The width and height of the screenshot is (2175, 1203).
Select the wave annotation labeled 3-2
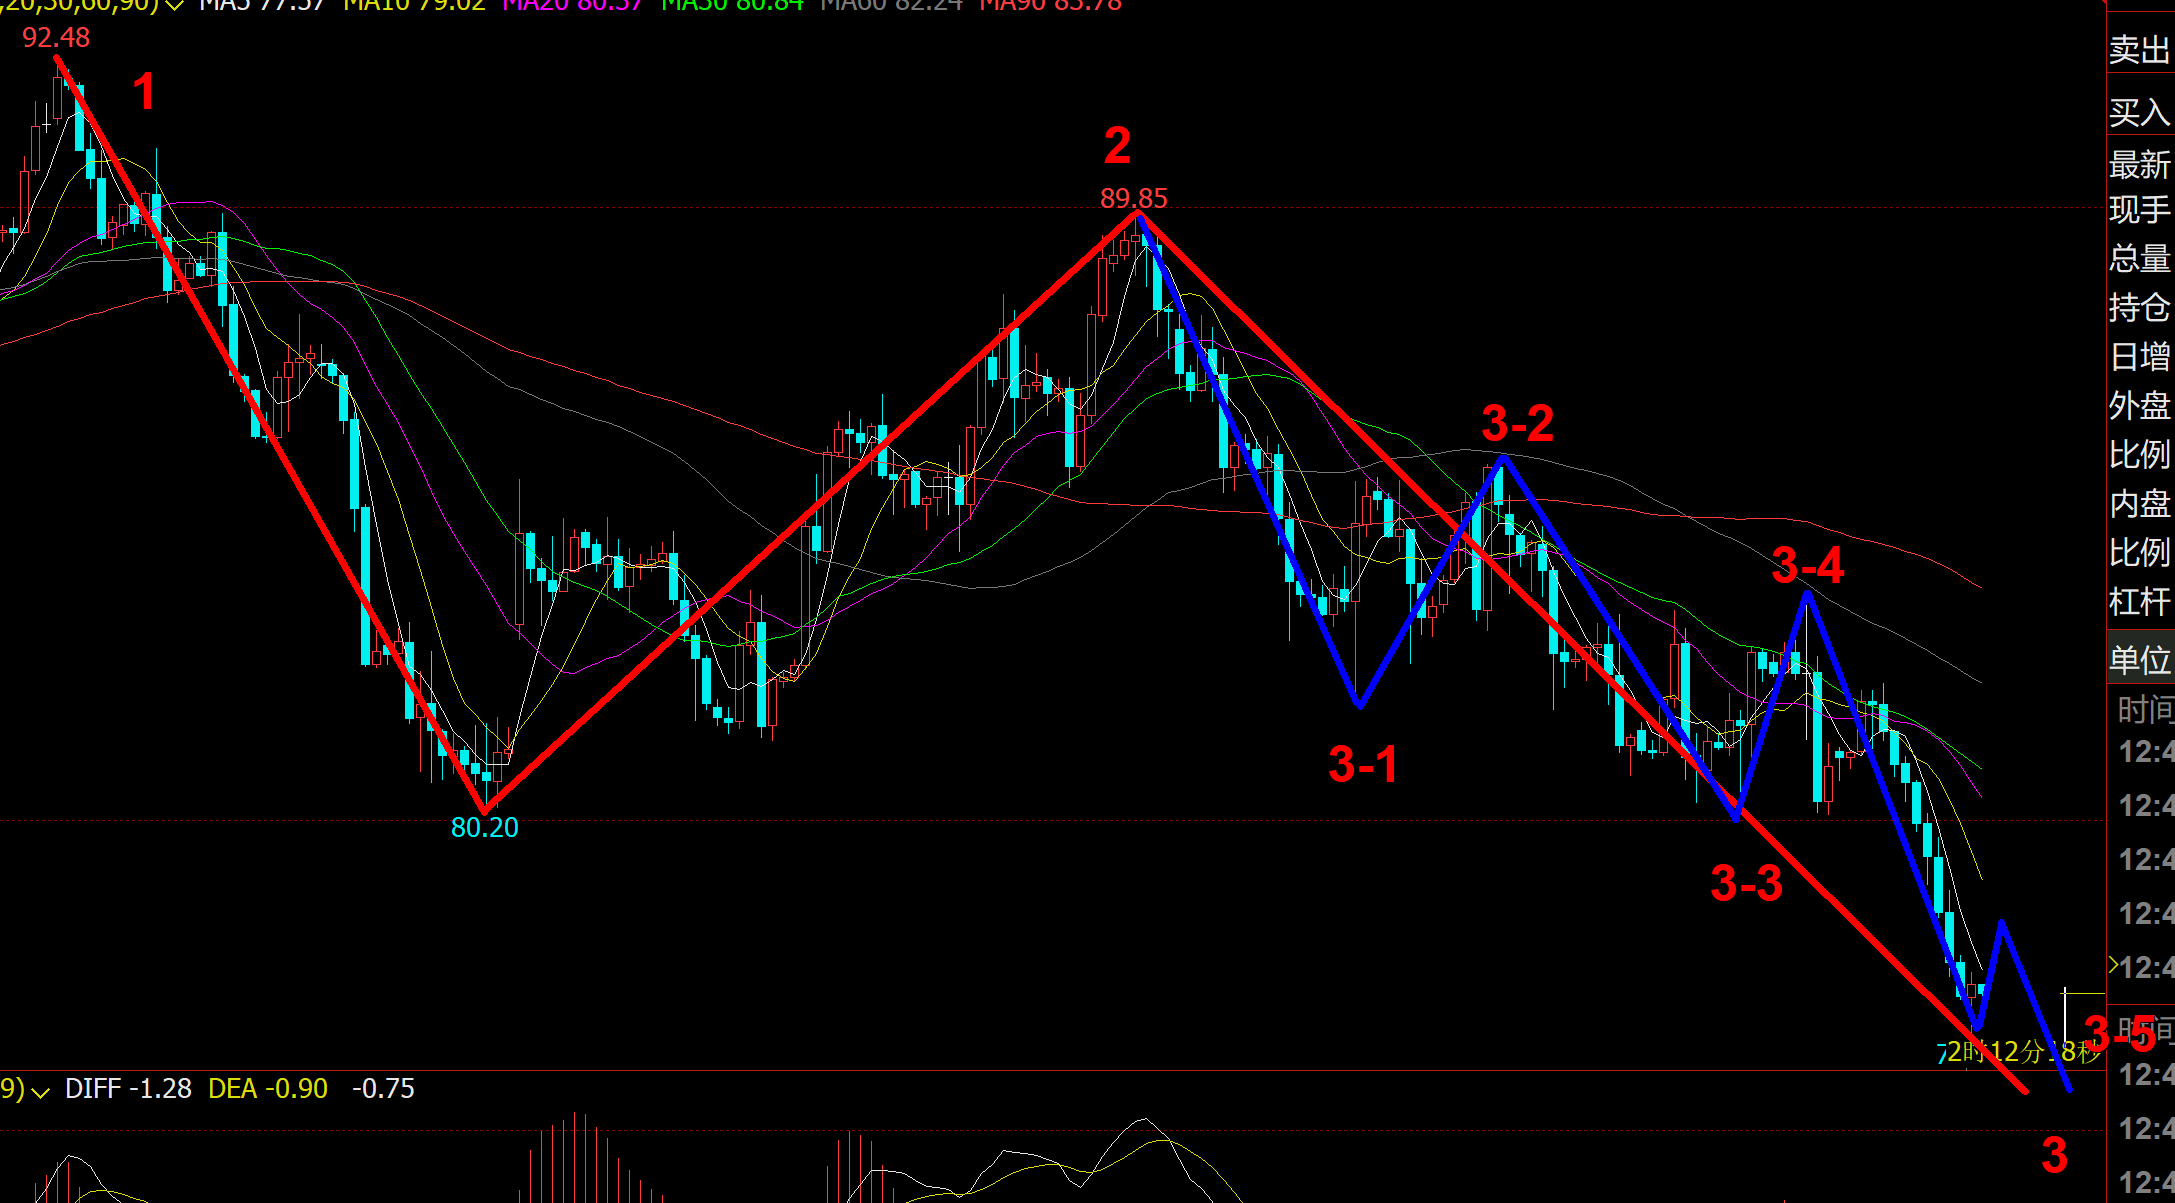pyautogui.click(x=1517, y=423)
